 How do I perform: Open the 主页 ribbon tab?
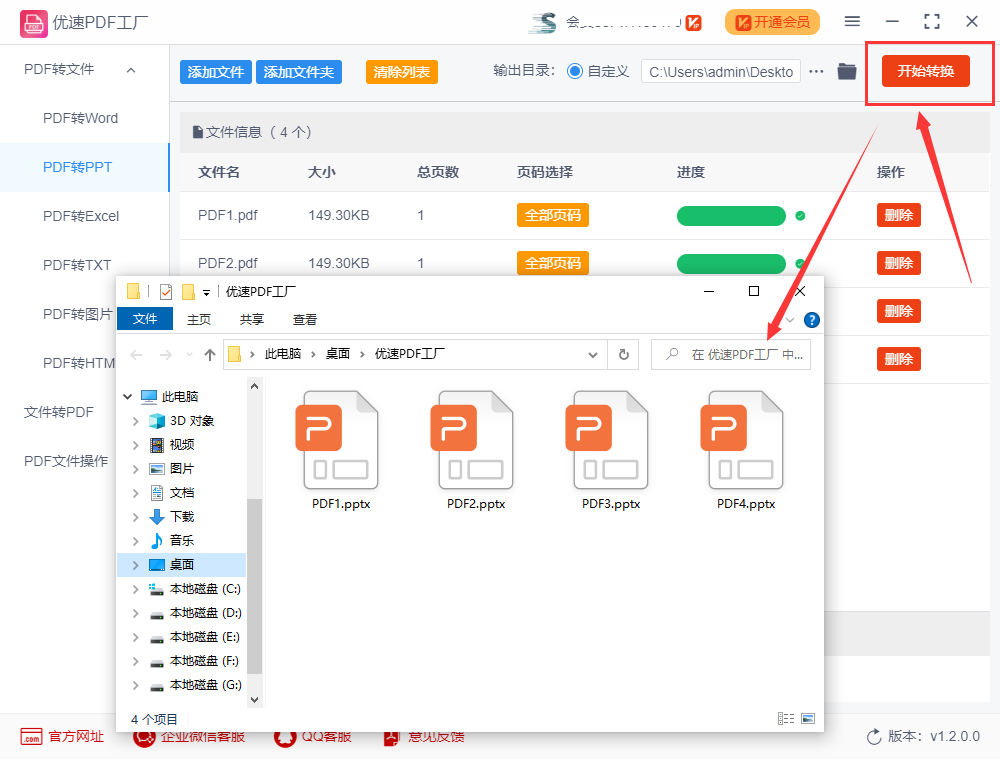[198, 319]
